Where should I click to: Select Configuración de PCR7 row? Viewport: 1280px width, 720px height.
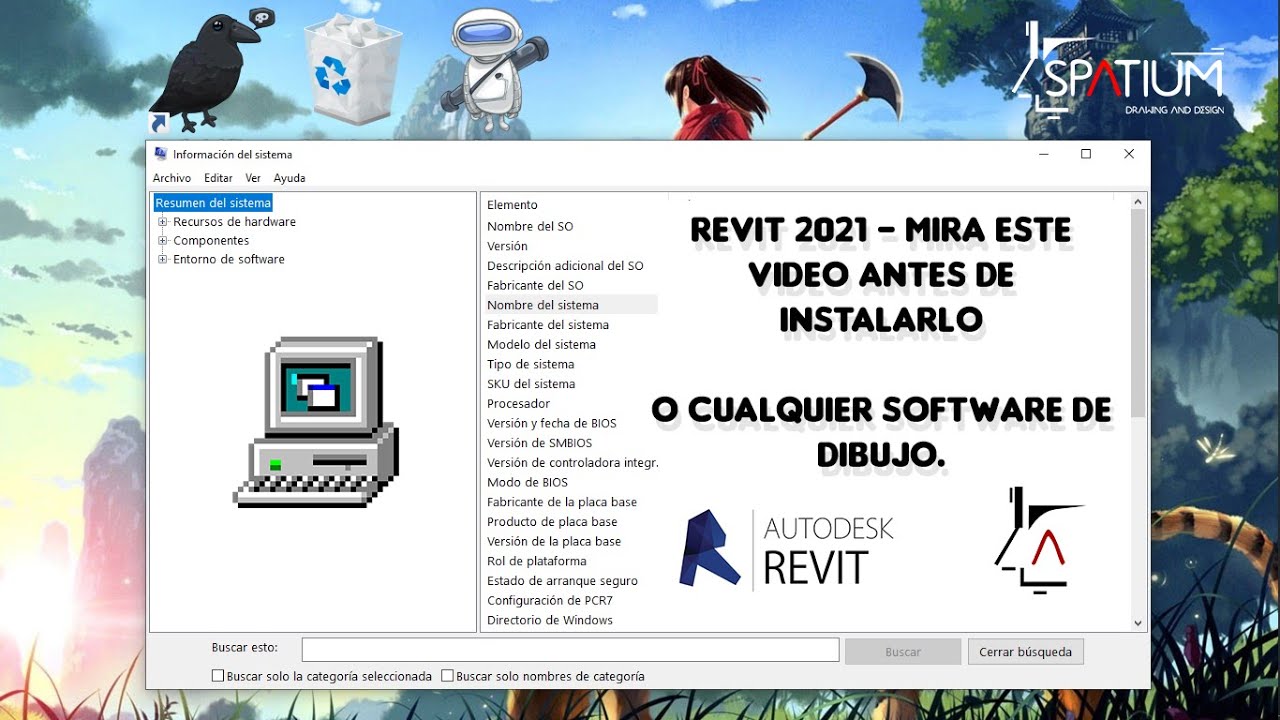click(550, 601)
